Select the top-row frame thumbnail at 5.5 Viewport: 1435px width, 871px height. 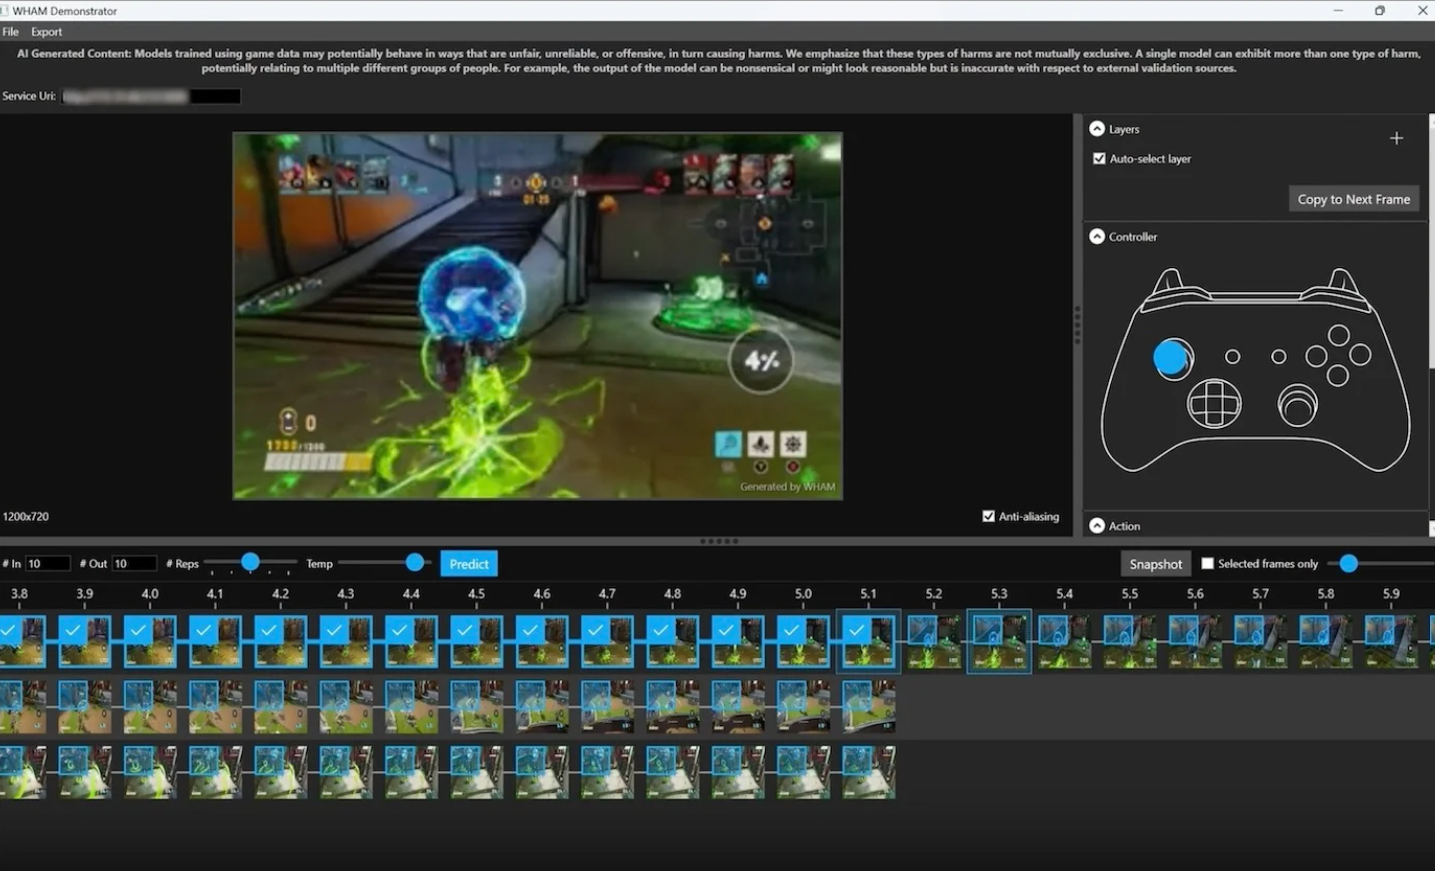pyautogui.click(x=1129, y=641)
